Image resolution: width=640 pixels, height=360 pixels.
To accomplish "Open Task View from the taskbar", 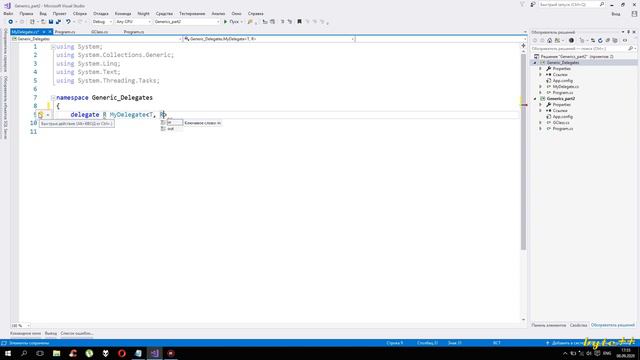I will 40,353.
